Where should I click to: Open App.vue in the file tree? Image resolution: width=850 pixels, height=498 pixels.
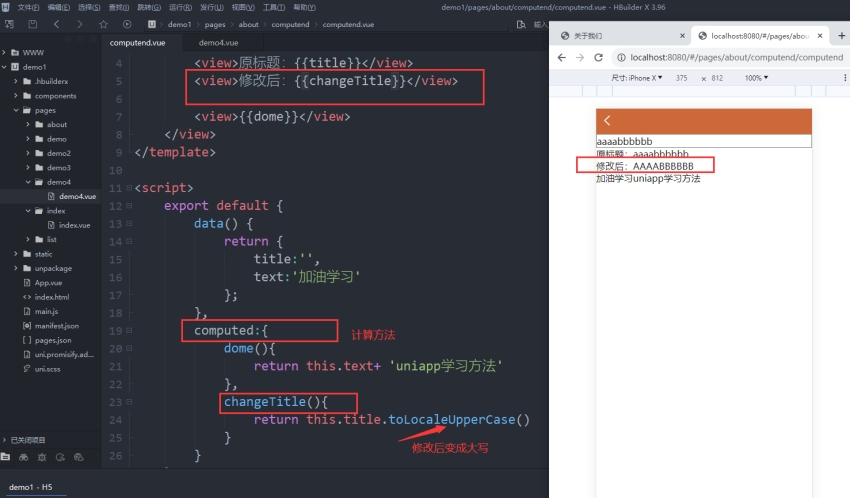pos(50,283)
